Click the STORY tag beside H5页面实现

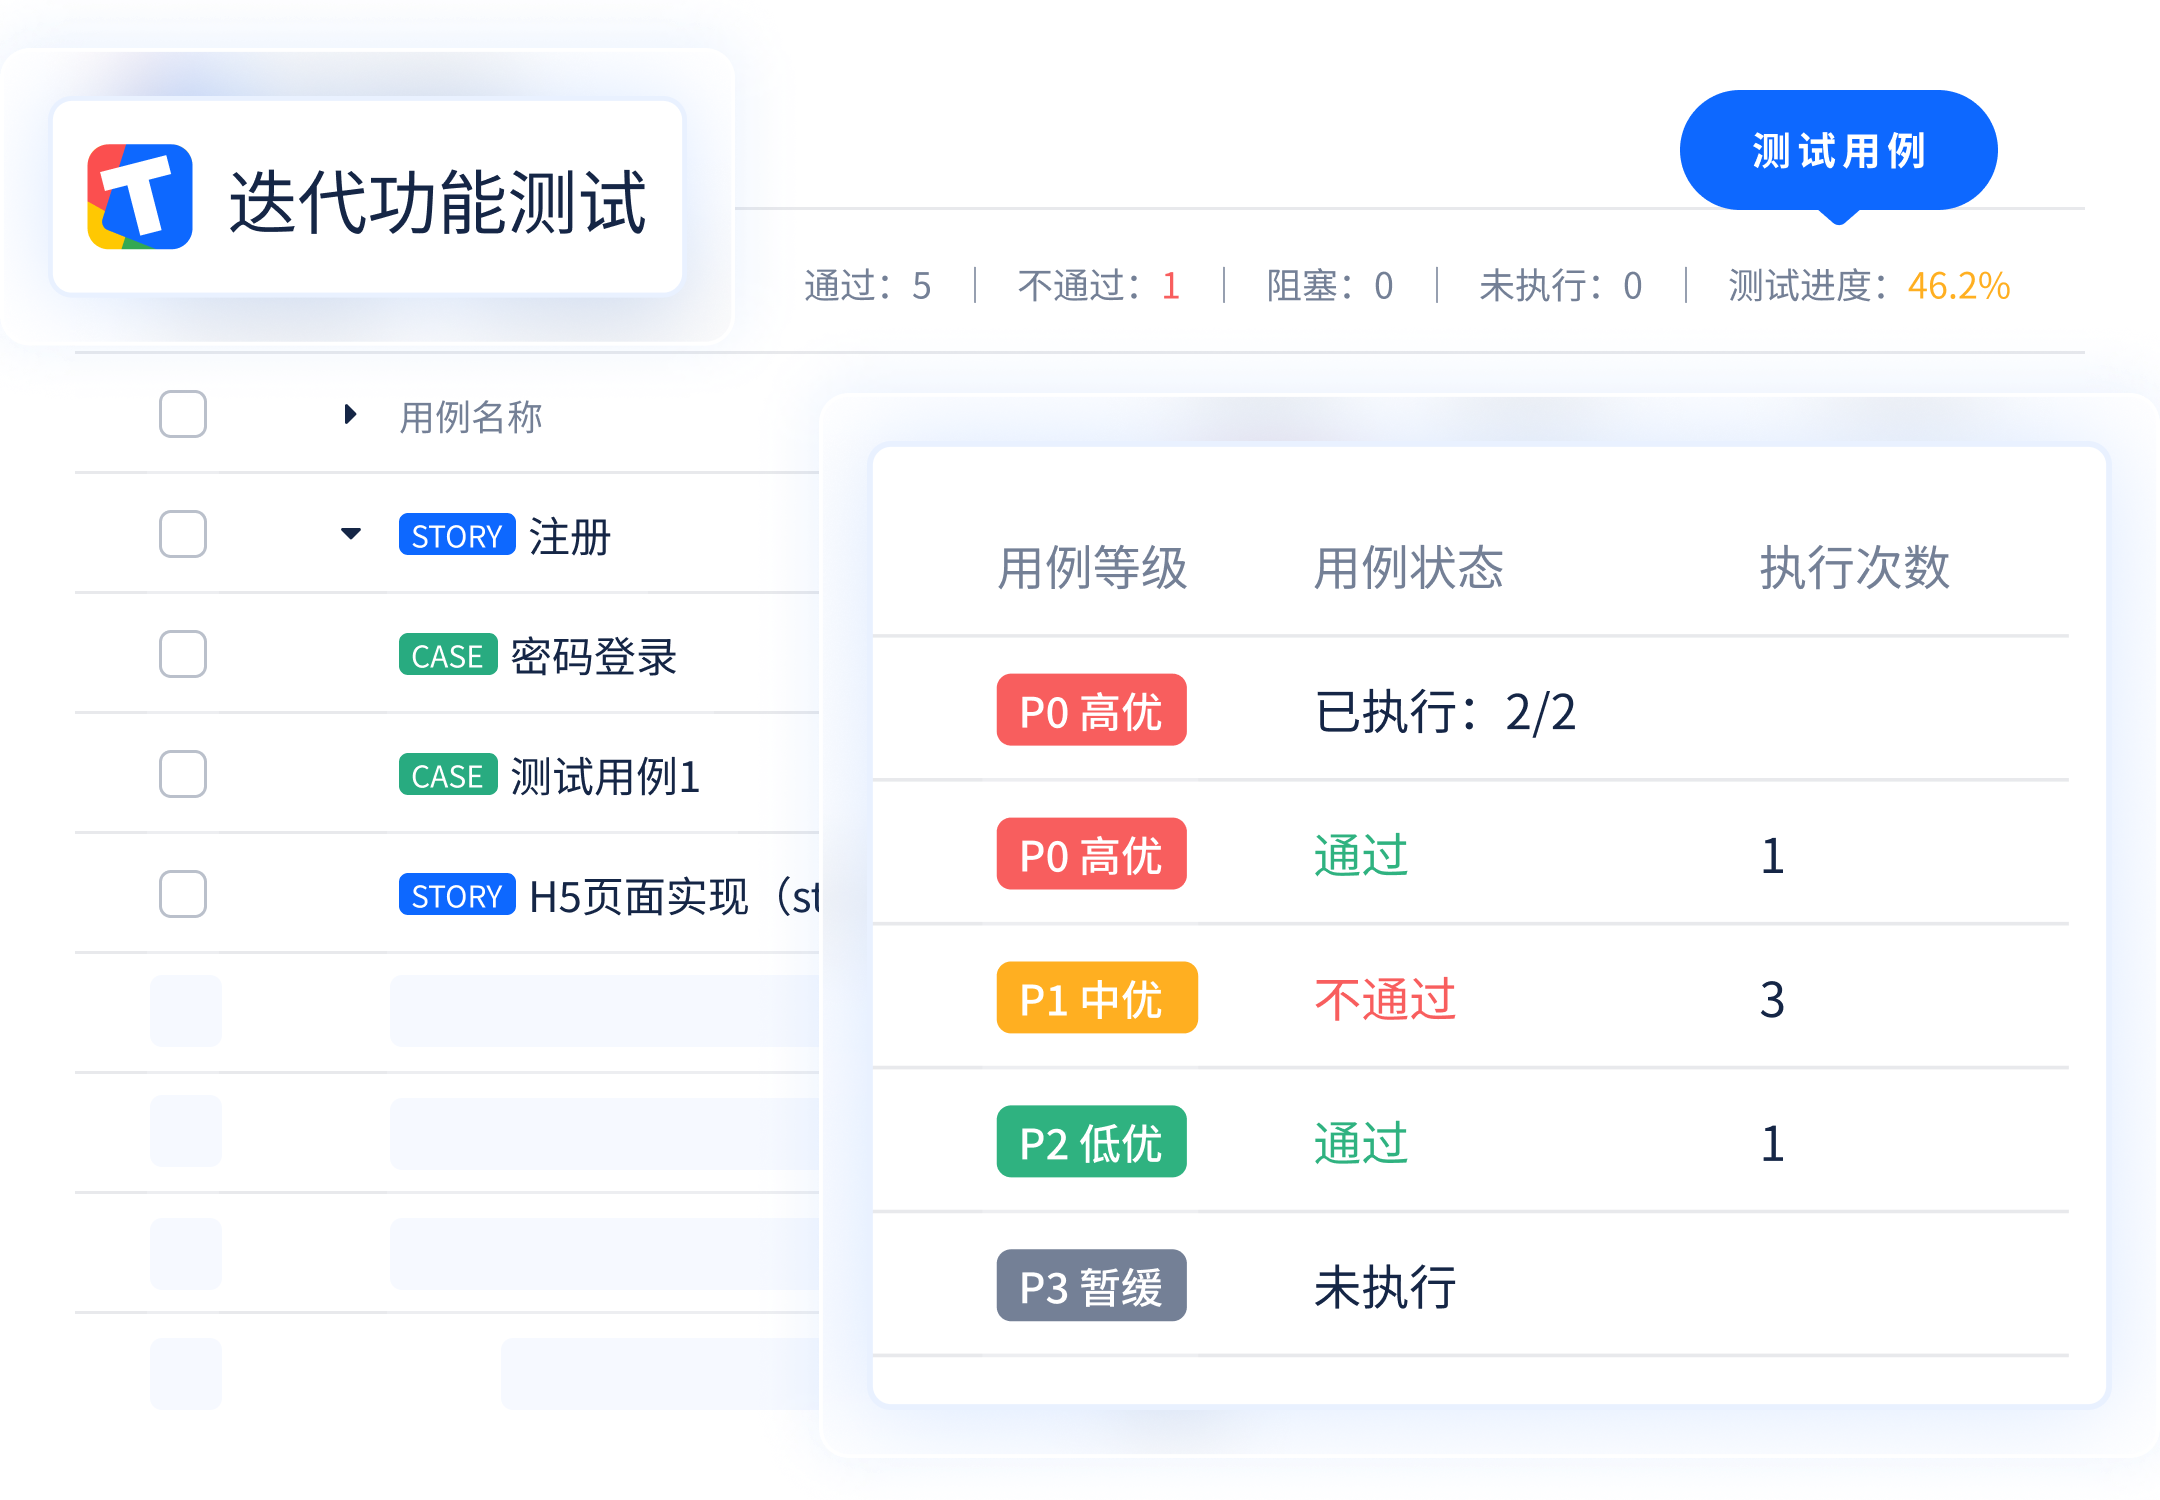click(x=457, y=895)
